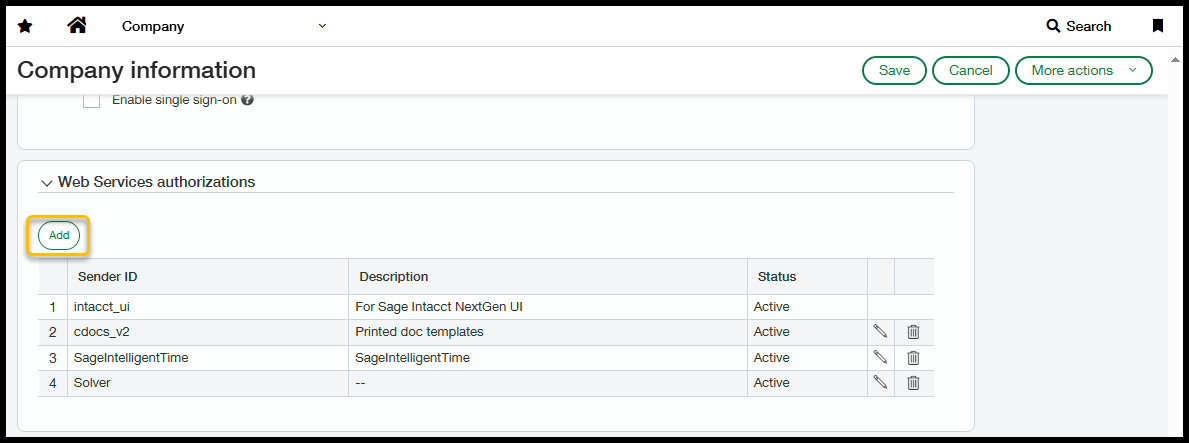
Task: Click the Cancel button
Action: click(x=970, y=70)
